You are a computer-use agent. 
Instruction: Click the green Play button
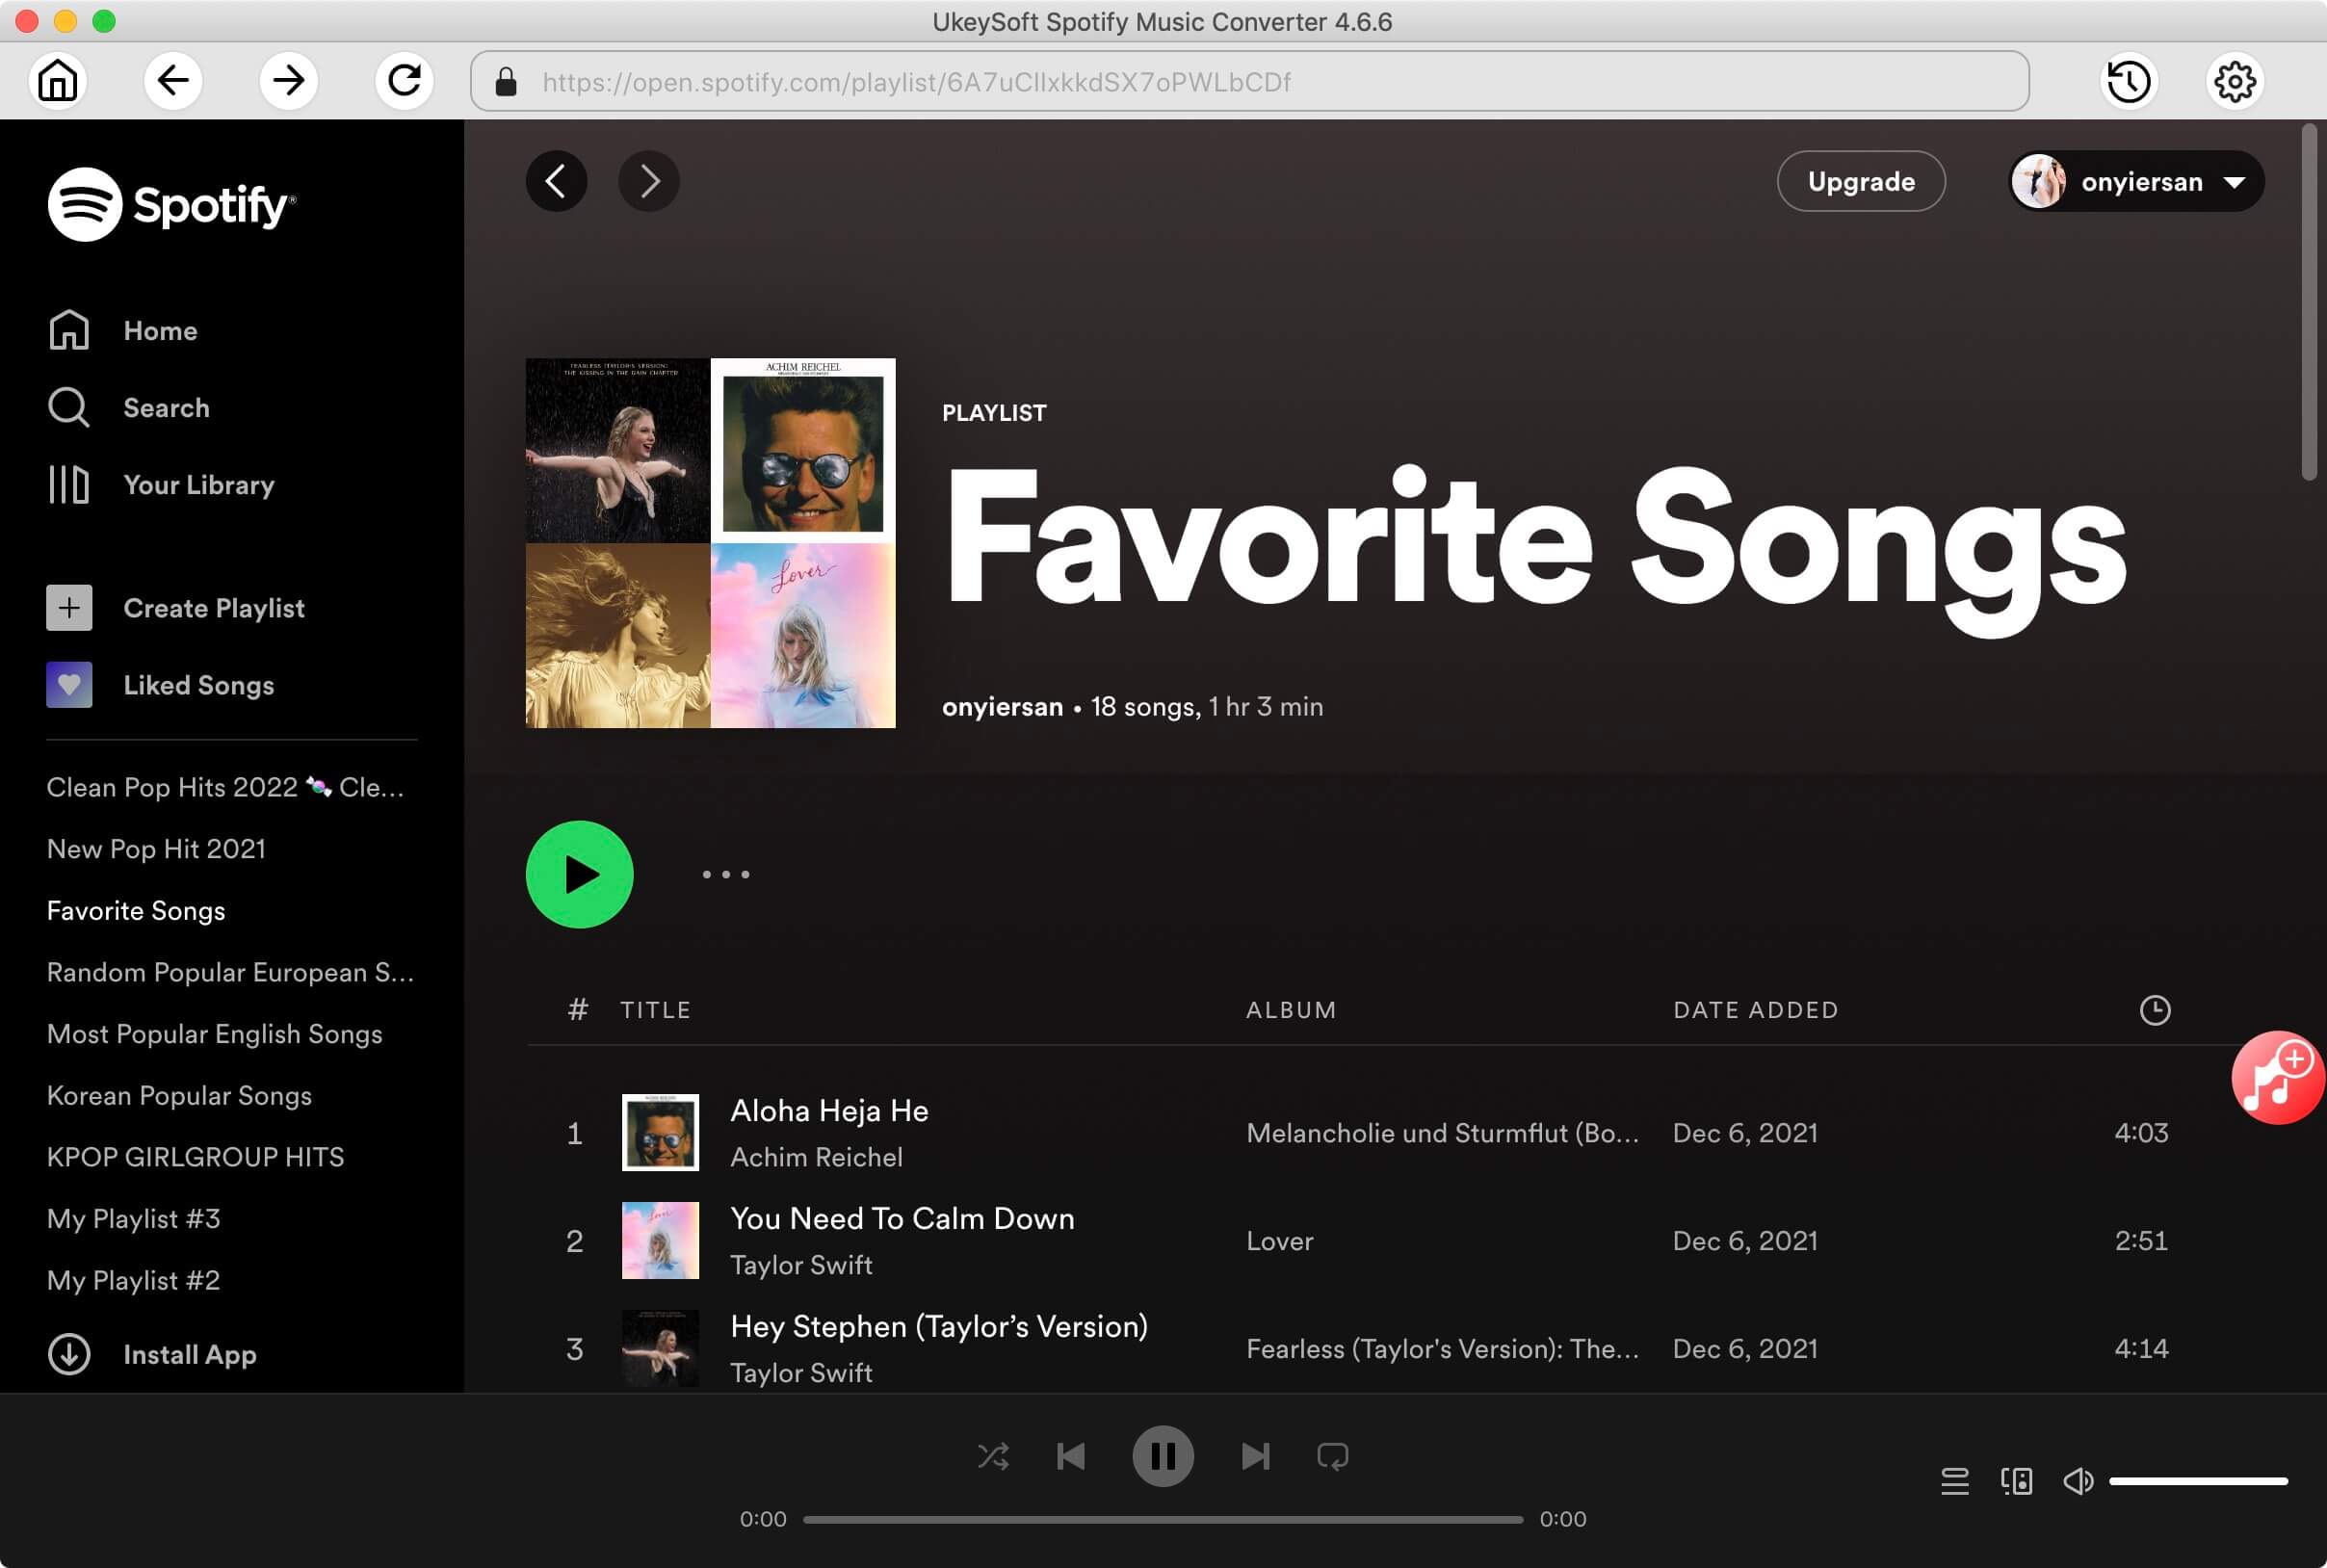click(579, 874)
